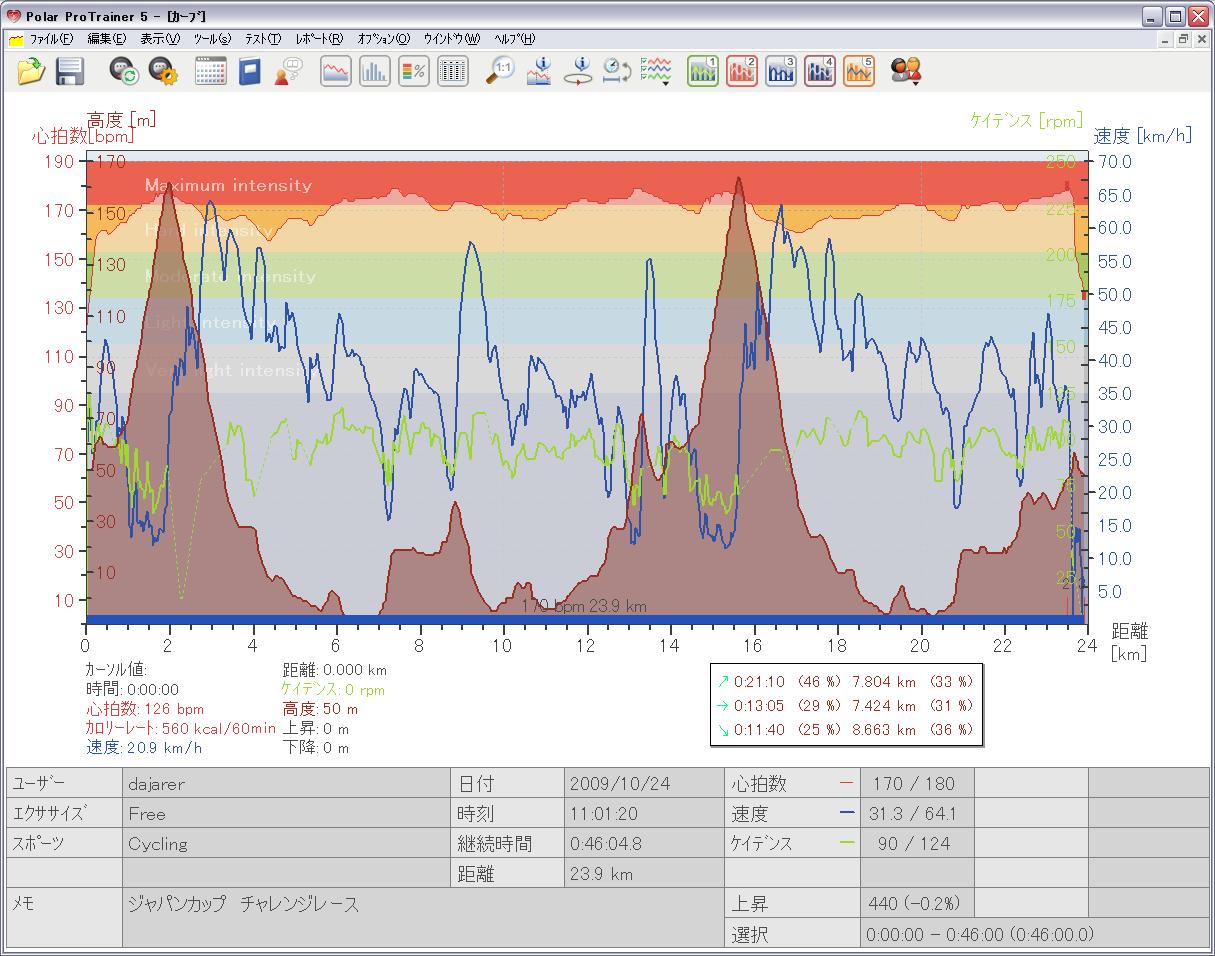The image size is (1215, 956).
Task: Click the lap info loop icon
Action: point(578,71)
